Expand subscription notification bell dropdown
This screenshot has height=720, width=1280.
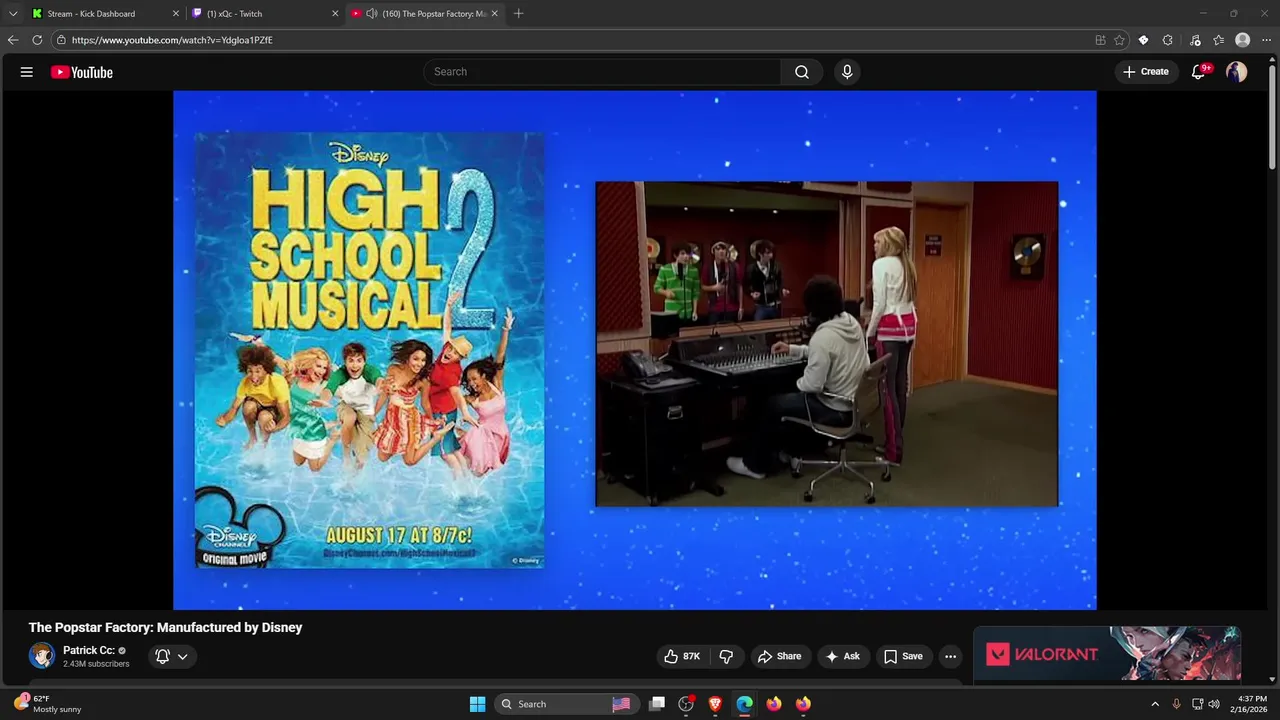tap(171, 656)
